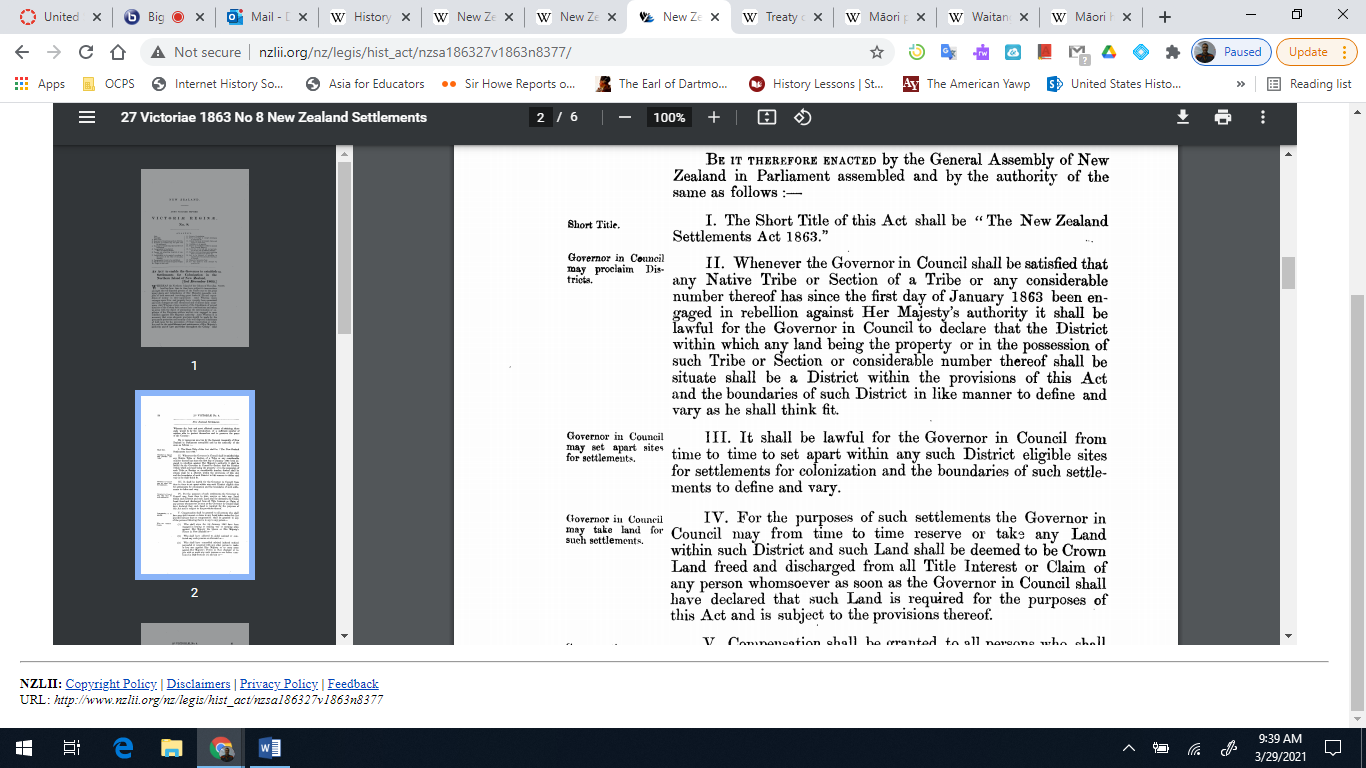Go to the browser home page
Image resolution: width=1366 pixels, height=768 pixels.
(x=118, y=52)
